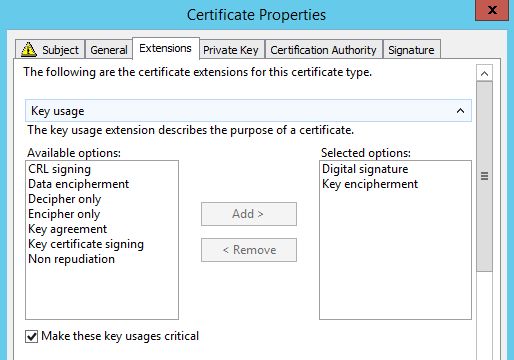Switch to the Subject tab
514x360 pixels.
click(50, 49)
